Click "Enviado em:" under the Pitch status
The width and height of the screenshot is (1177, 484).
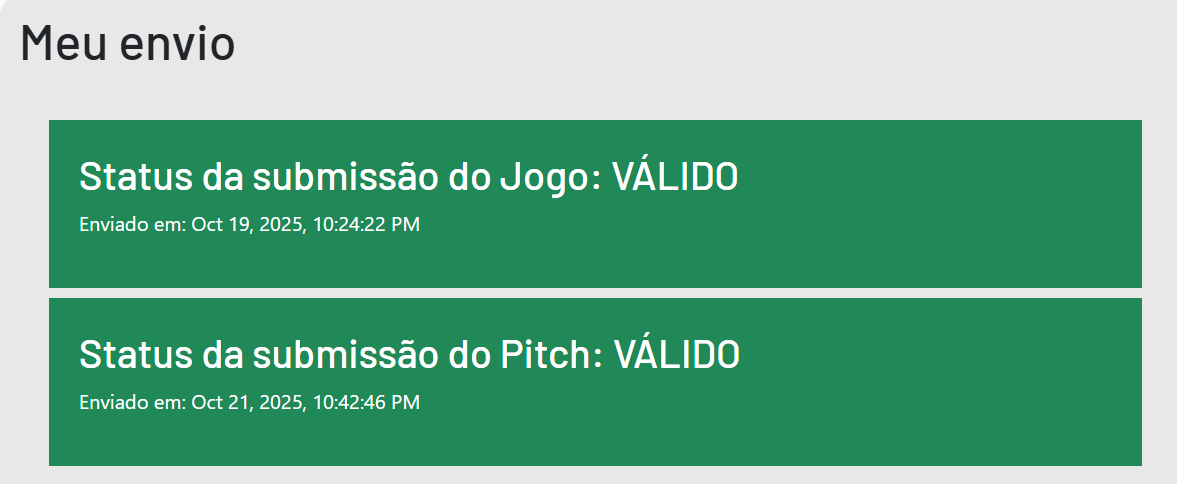132,403
